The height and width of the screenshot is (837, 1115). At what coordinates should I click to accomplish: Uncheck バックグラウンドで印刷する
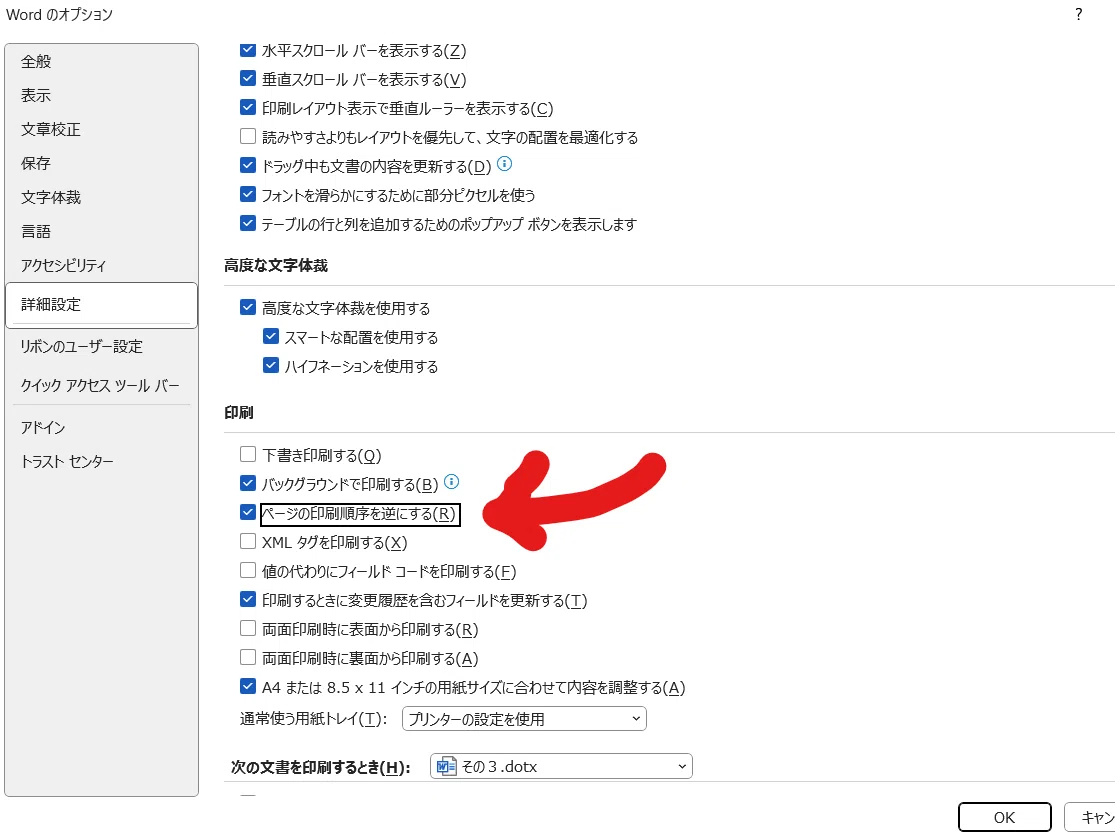point(247,484)
